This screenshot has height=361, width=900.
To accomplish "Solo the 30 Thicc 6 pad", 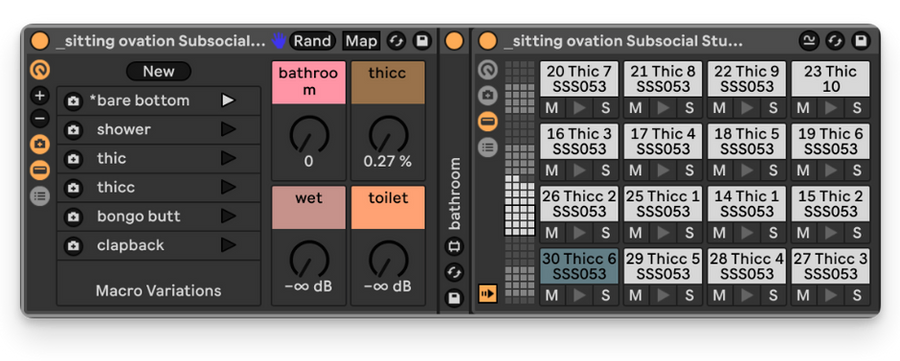I will pyautogui.click(x=606, y=296).
